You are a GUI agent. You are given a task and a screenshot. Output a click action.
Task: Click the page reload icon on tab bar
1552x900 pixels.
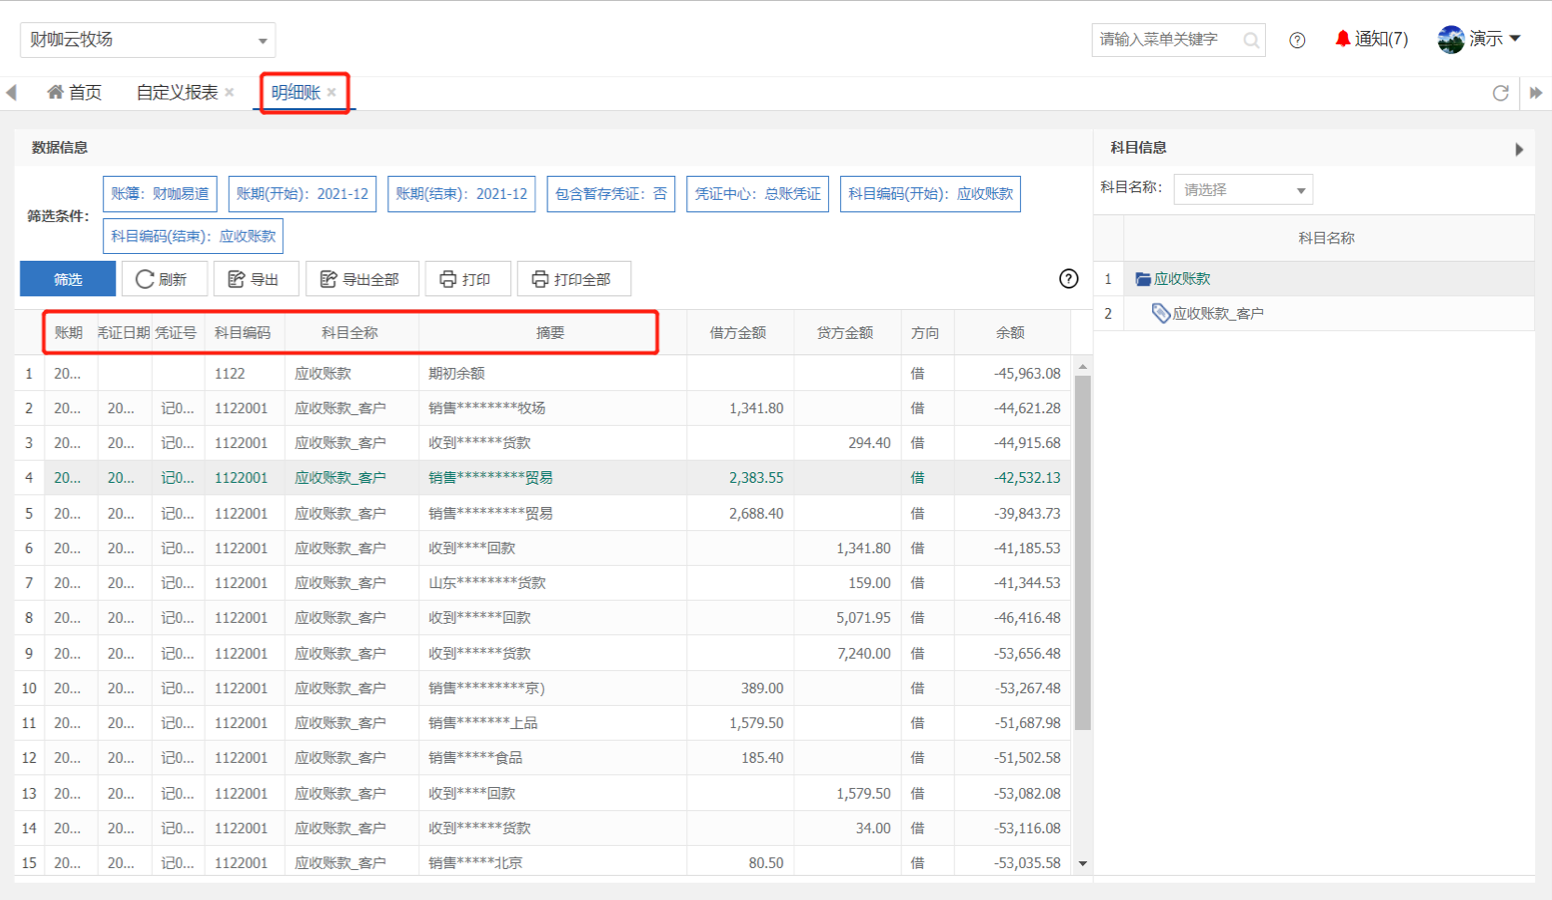[1500, 93]
